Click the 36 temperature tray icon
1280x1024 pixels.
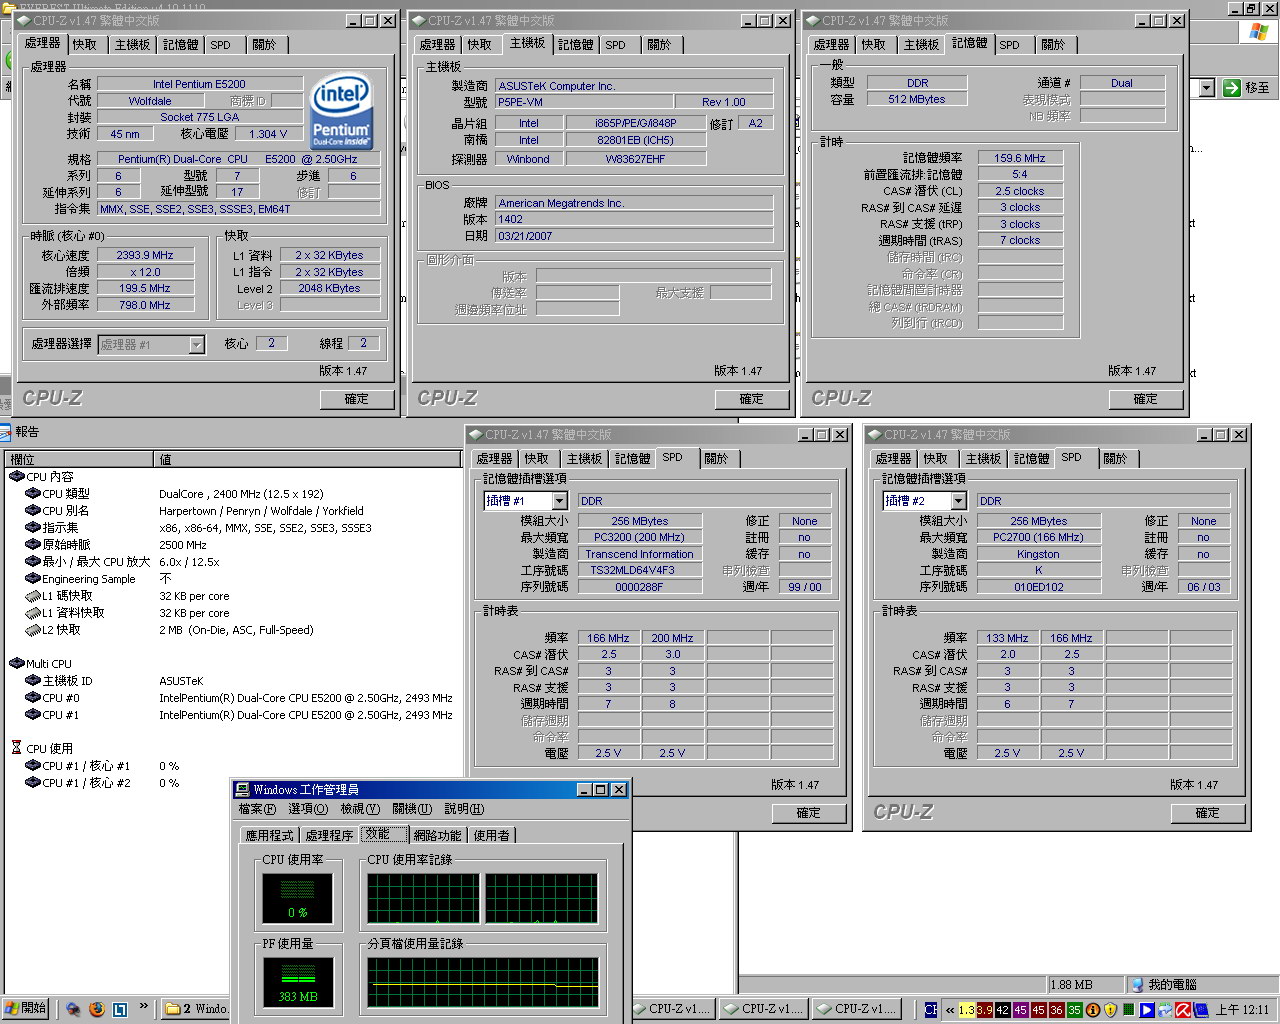[1057, 1010]
